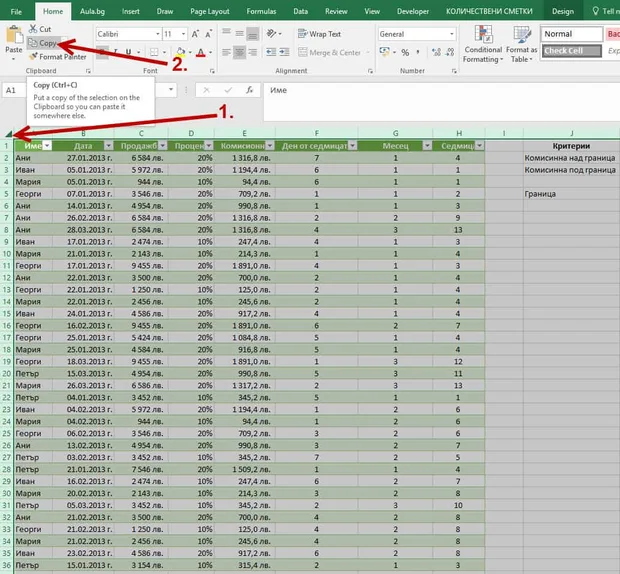This screenshot has height=574, width=620.
Task: Activate the Format Painter brush
Action: click(x=58, y=57)
